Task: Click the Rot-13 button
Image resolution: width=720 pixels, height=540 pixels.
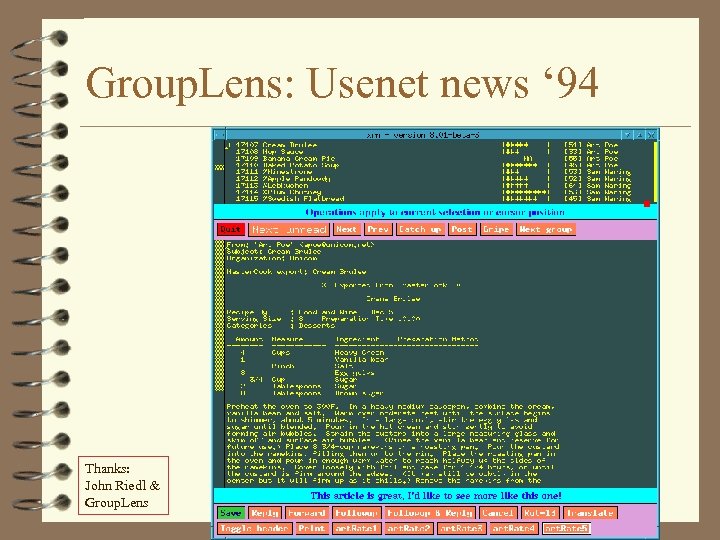Action: (540, 513)
